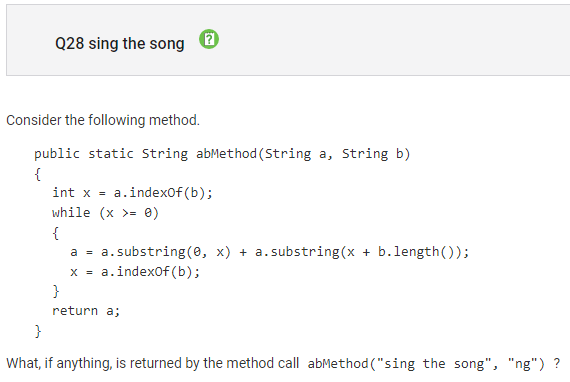Click the 'x = a.indexOf(b);' line inside loop
The height and width of the screenshot is (382, 570).
[135, 272]
